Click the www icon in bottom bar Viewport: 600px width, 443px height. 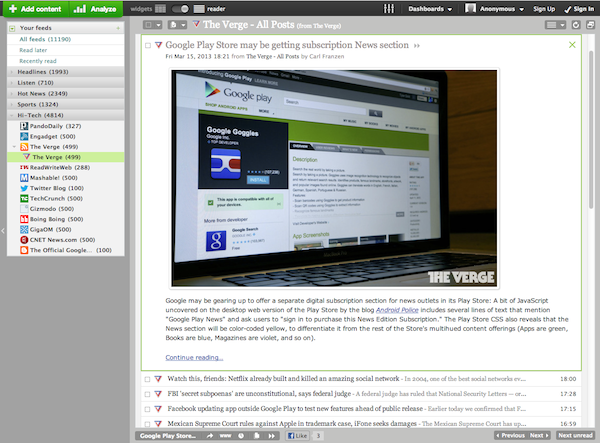[225, 436]
